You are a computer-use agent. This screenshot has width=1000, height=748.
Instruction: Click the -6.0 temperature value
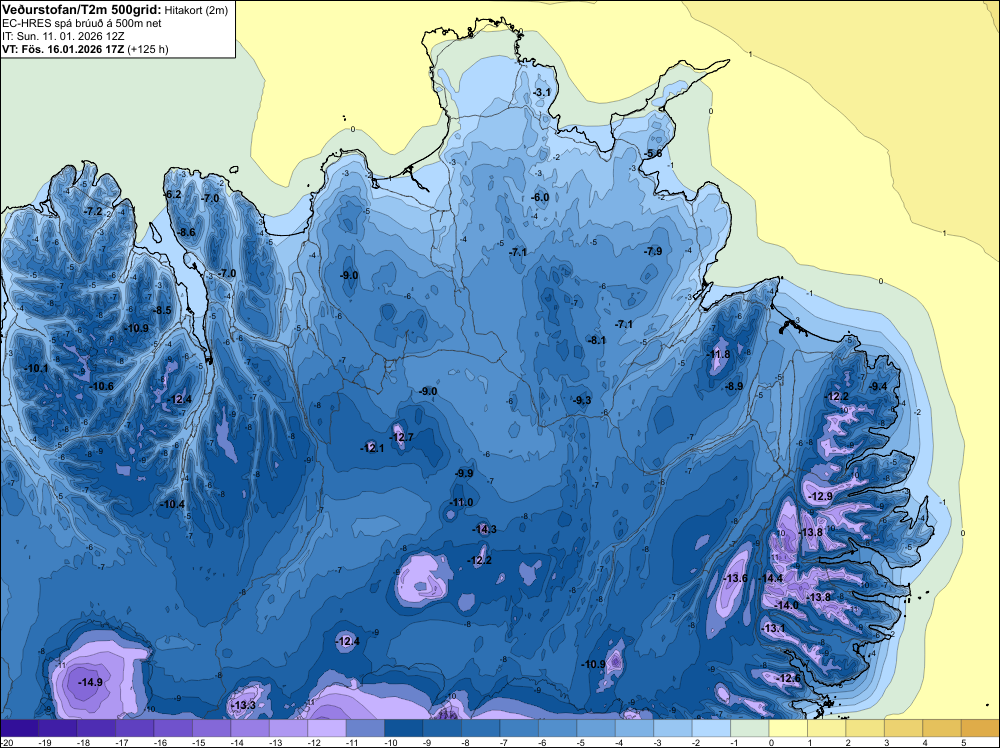[540, 198]
